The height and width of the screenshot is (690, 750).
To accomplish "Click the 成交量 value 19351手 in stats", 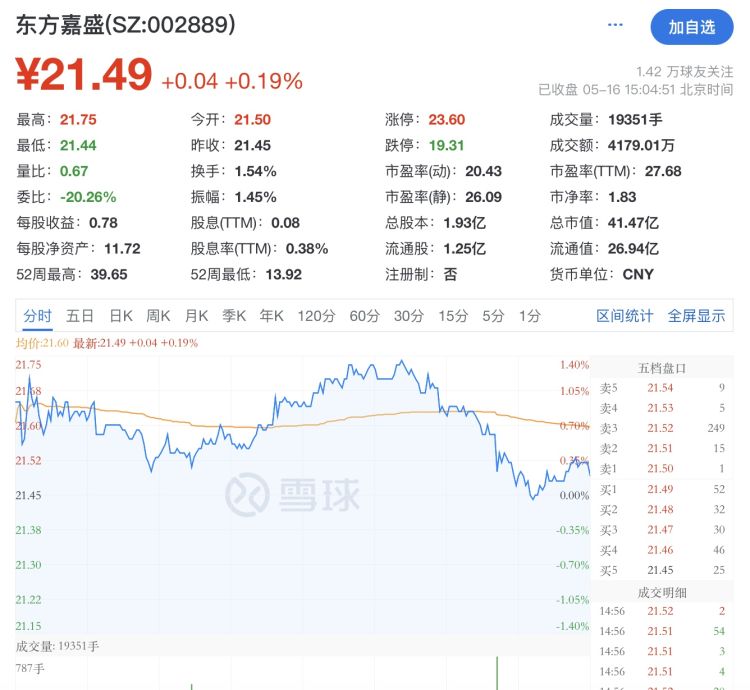I will [635, 120].
